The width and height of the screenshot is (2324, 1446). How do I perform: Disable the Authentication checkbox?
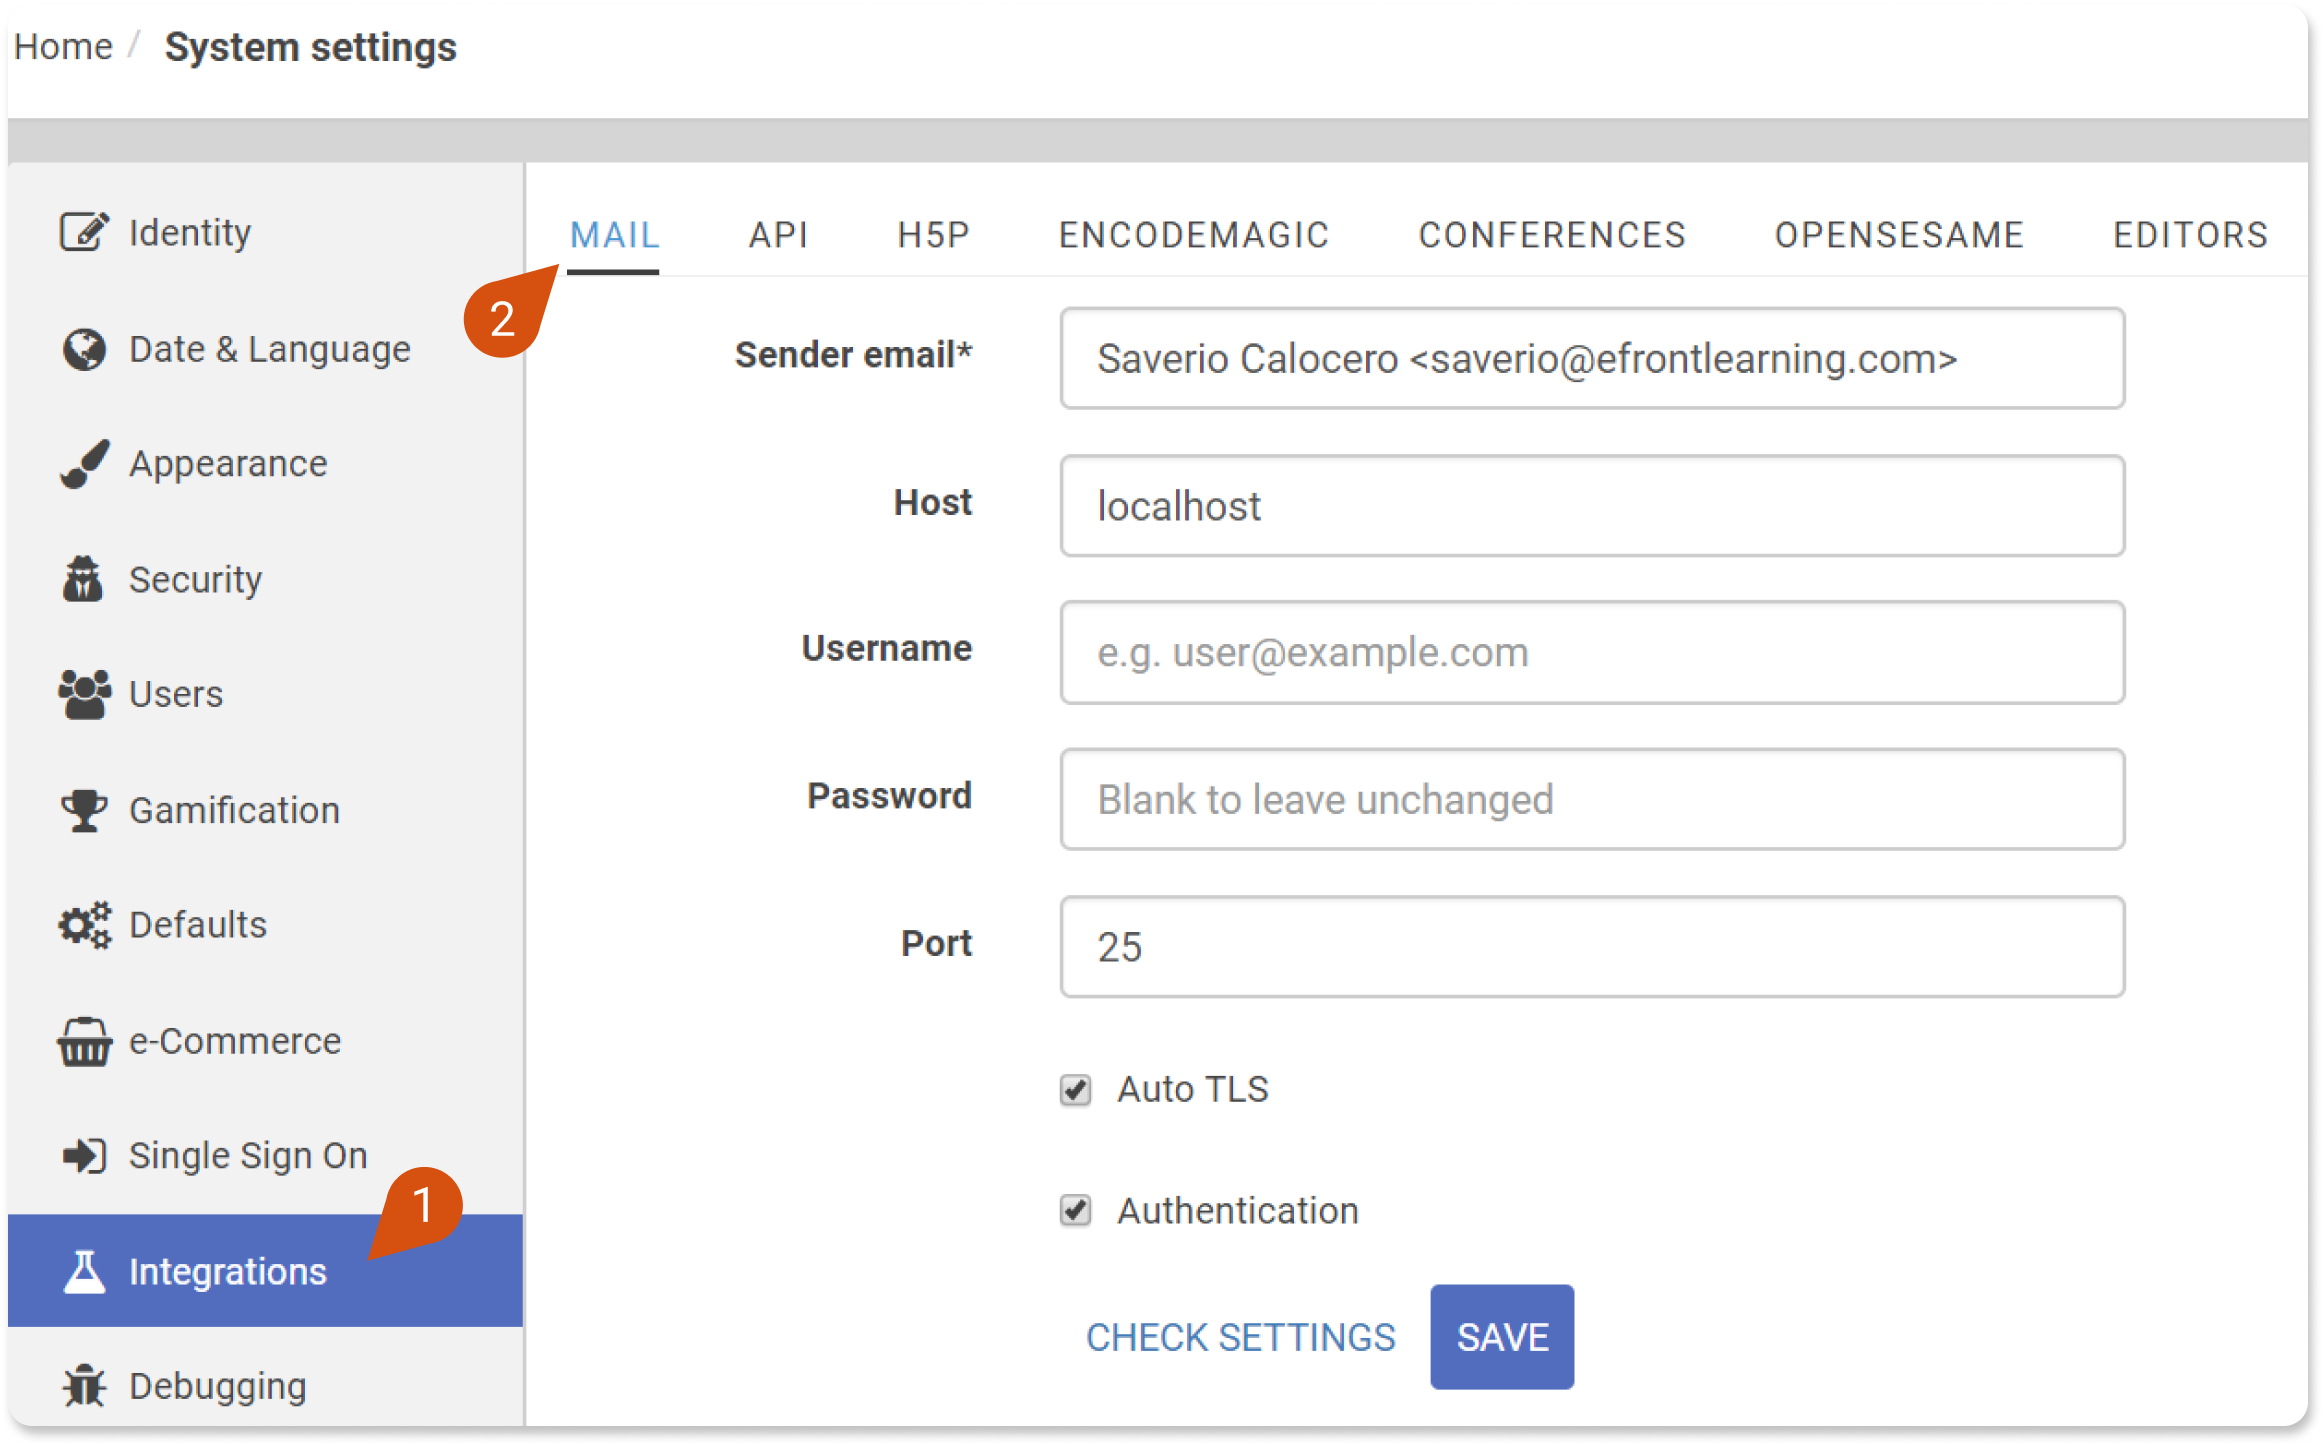point(1075,1211)
